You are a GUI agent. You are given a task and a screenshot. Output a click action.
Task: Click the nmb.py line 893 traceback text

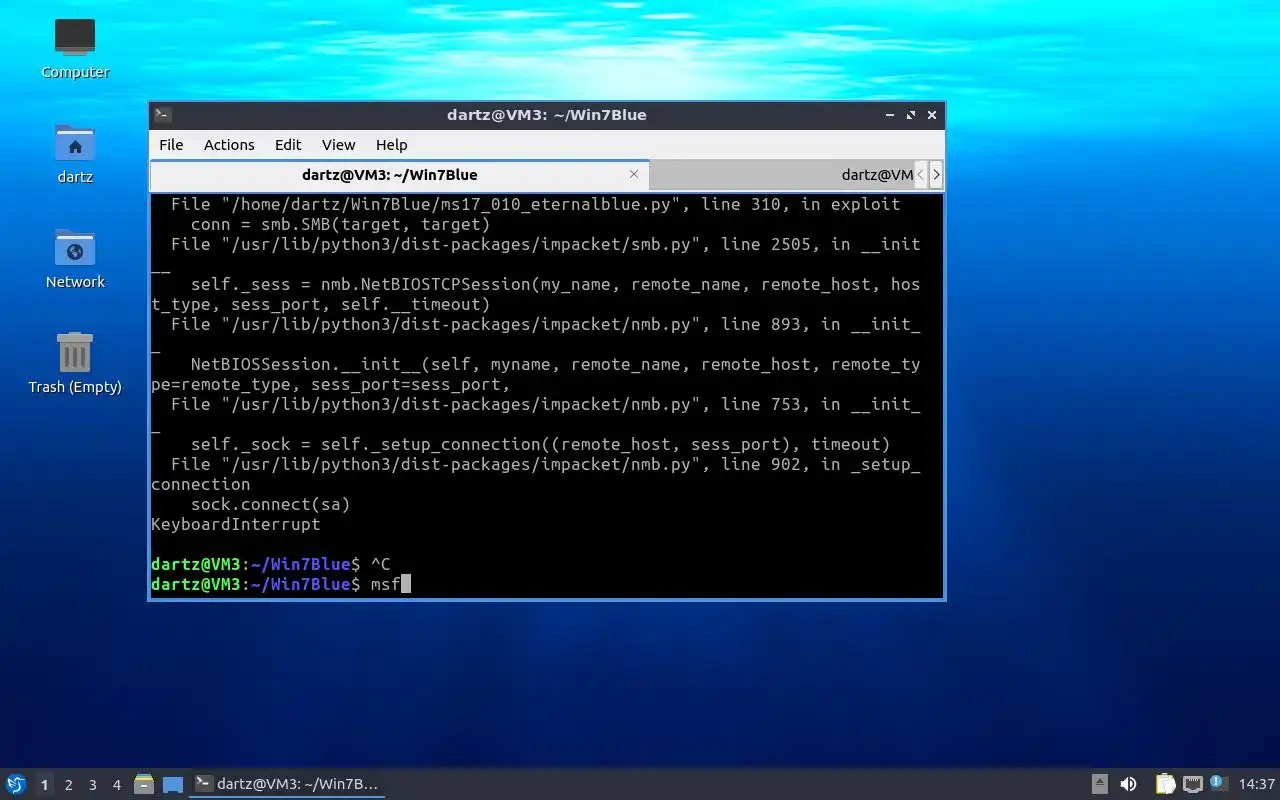(546, 324)
